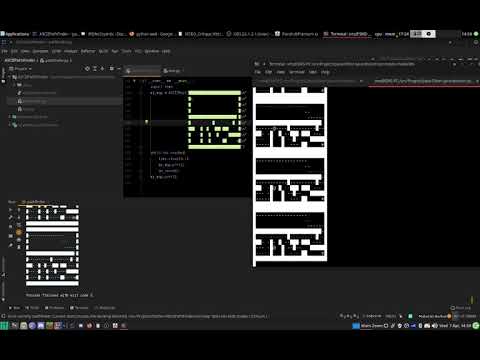The image size is (480, 360).
Task: Open Project panel settings gear icon
Action: coord(112,69)
